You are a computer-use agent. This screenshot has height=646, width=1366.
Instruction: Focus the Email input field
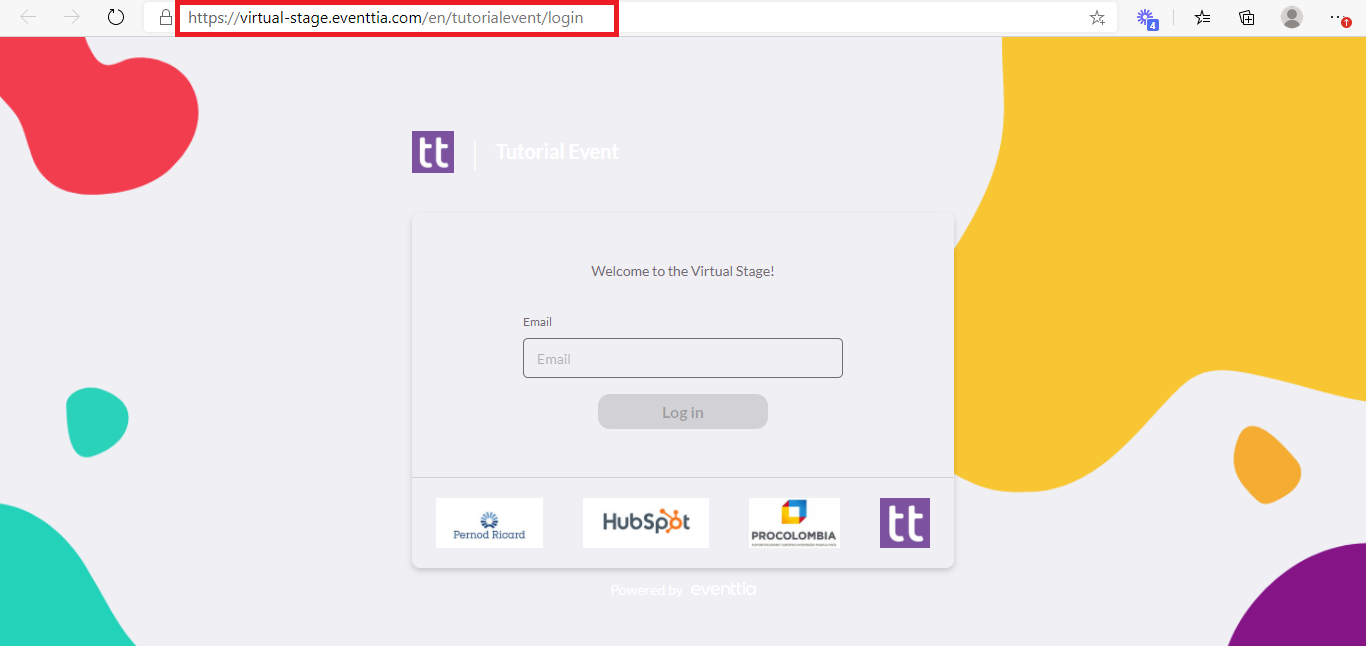(x=682, y=358)
